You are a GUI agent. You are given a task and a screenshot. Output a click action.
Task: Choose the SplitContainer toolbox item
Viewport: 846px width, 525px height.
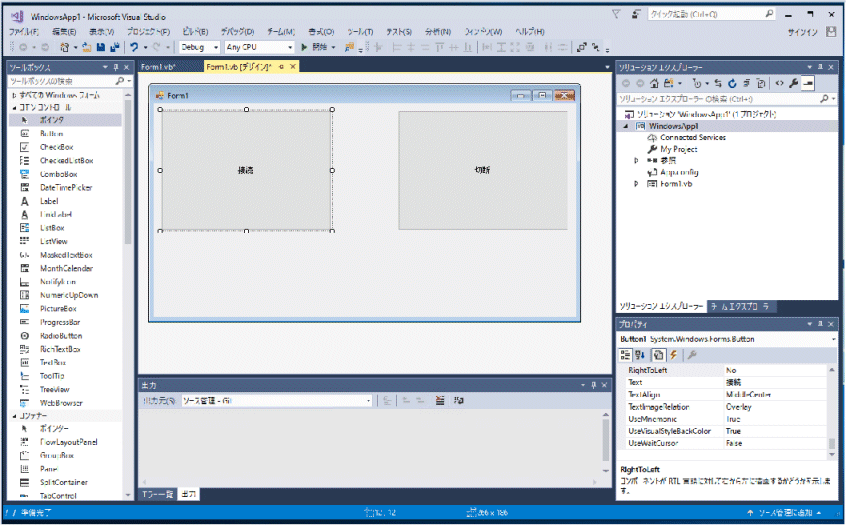(64, 482)
